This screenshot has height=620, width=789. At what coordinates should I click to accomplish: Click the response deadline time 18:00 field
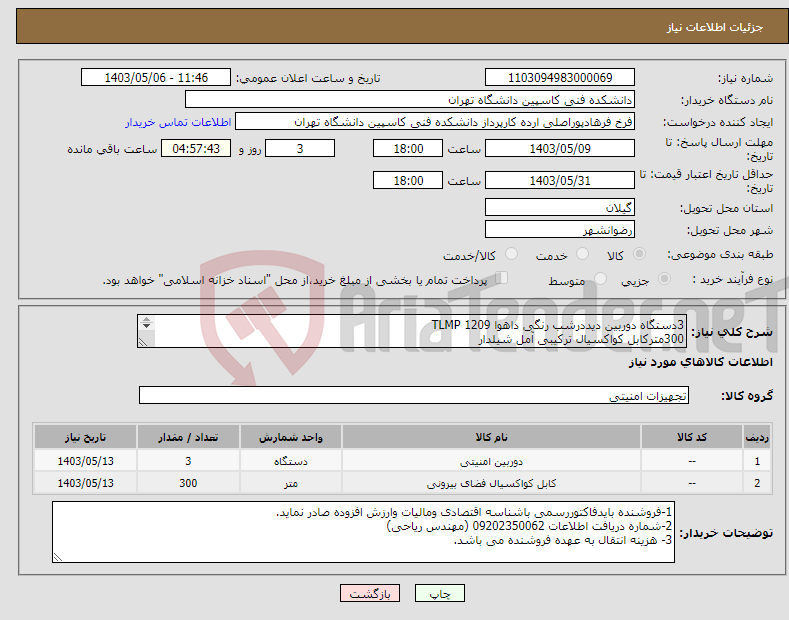click(408, 148)
